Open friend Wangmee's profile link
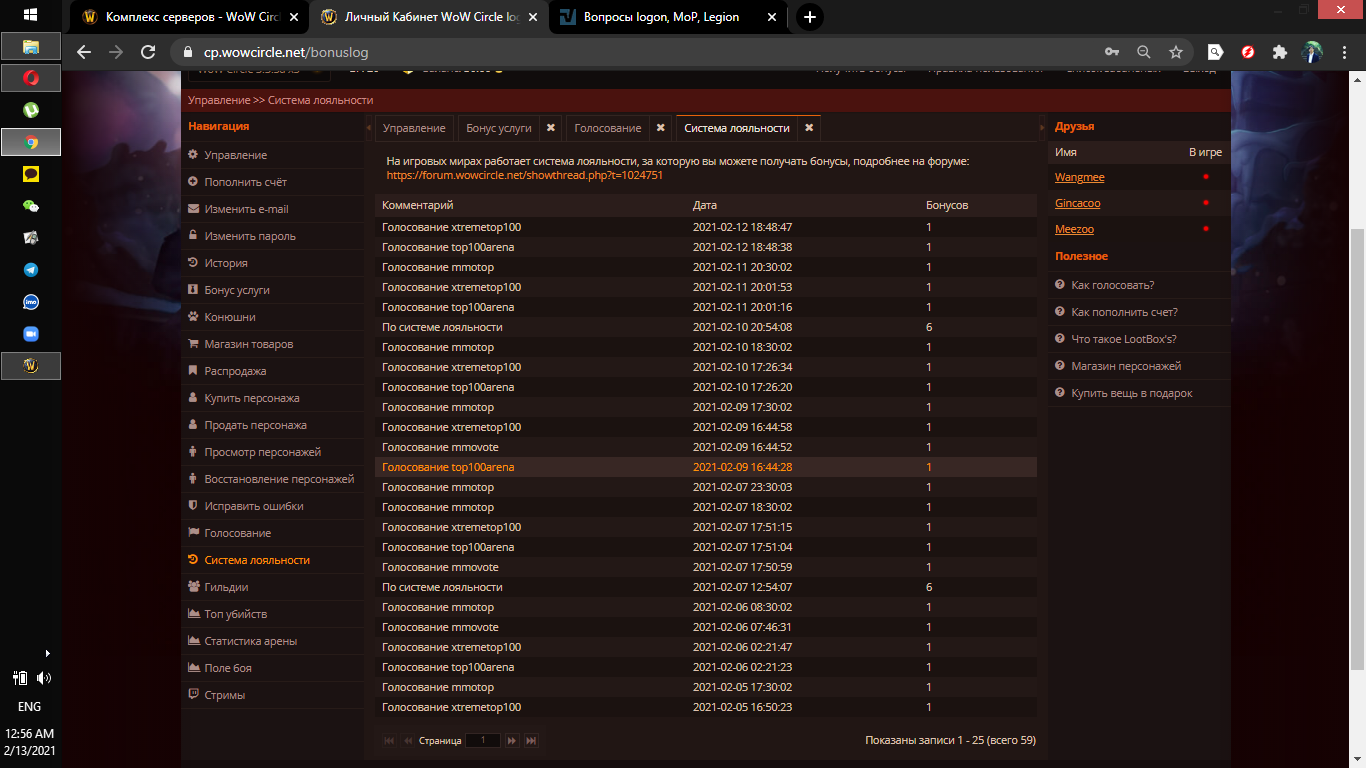 [1079, 177]
